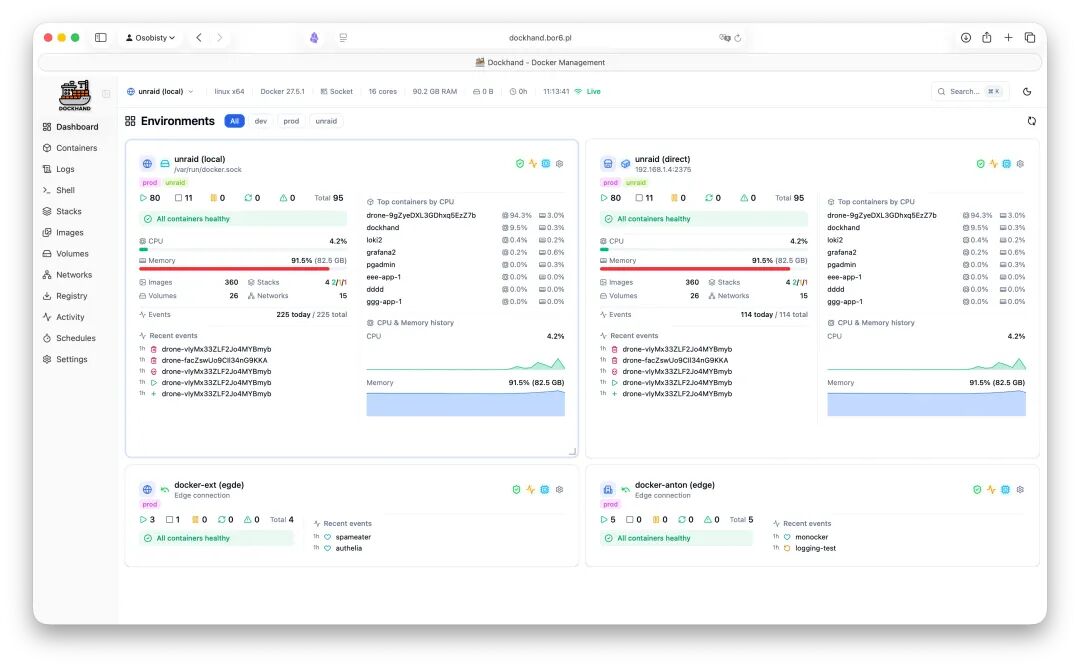The image size is (1080, 668).
Task: Toggle dark mode moon icon
Action: (1027, 92)
